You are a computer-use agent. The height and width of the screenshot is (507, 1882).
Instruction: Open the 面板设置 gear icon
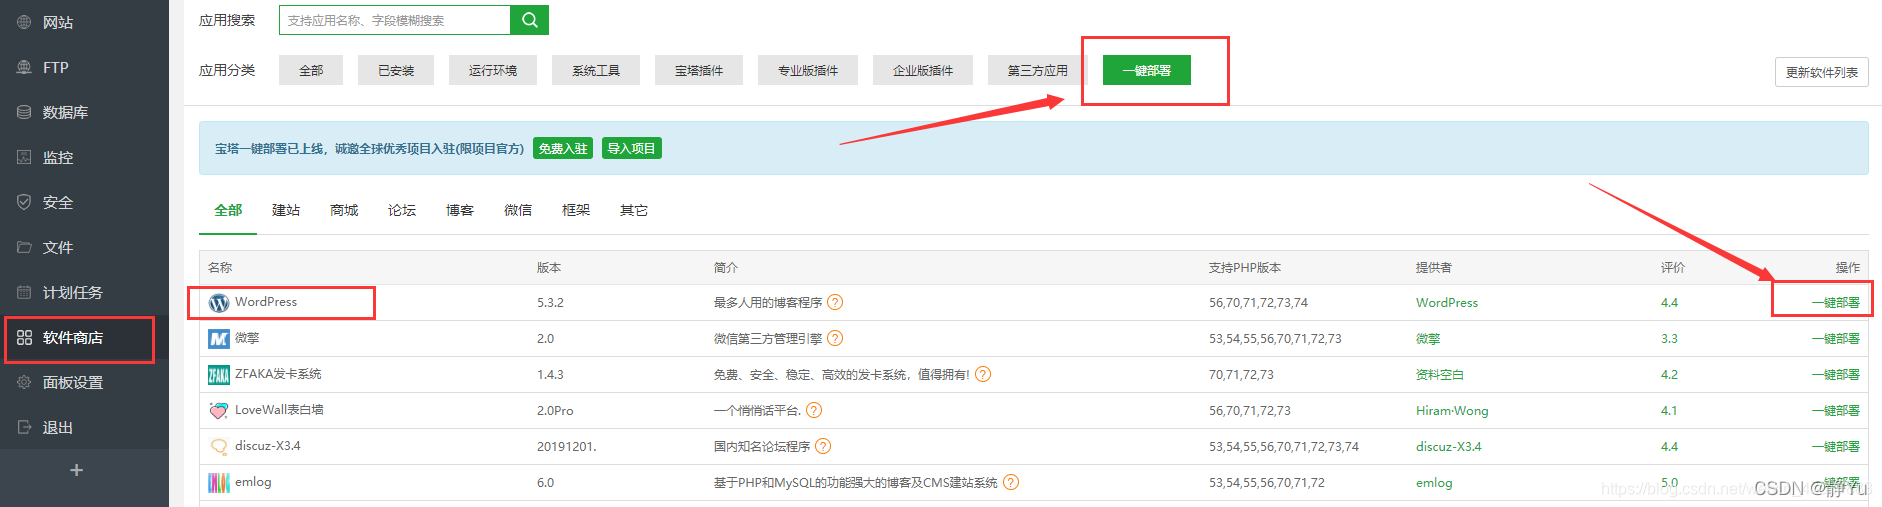coord(24,382)
